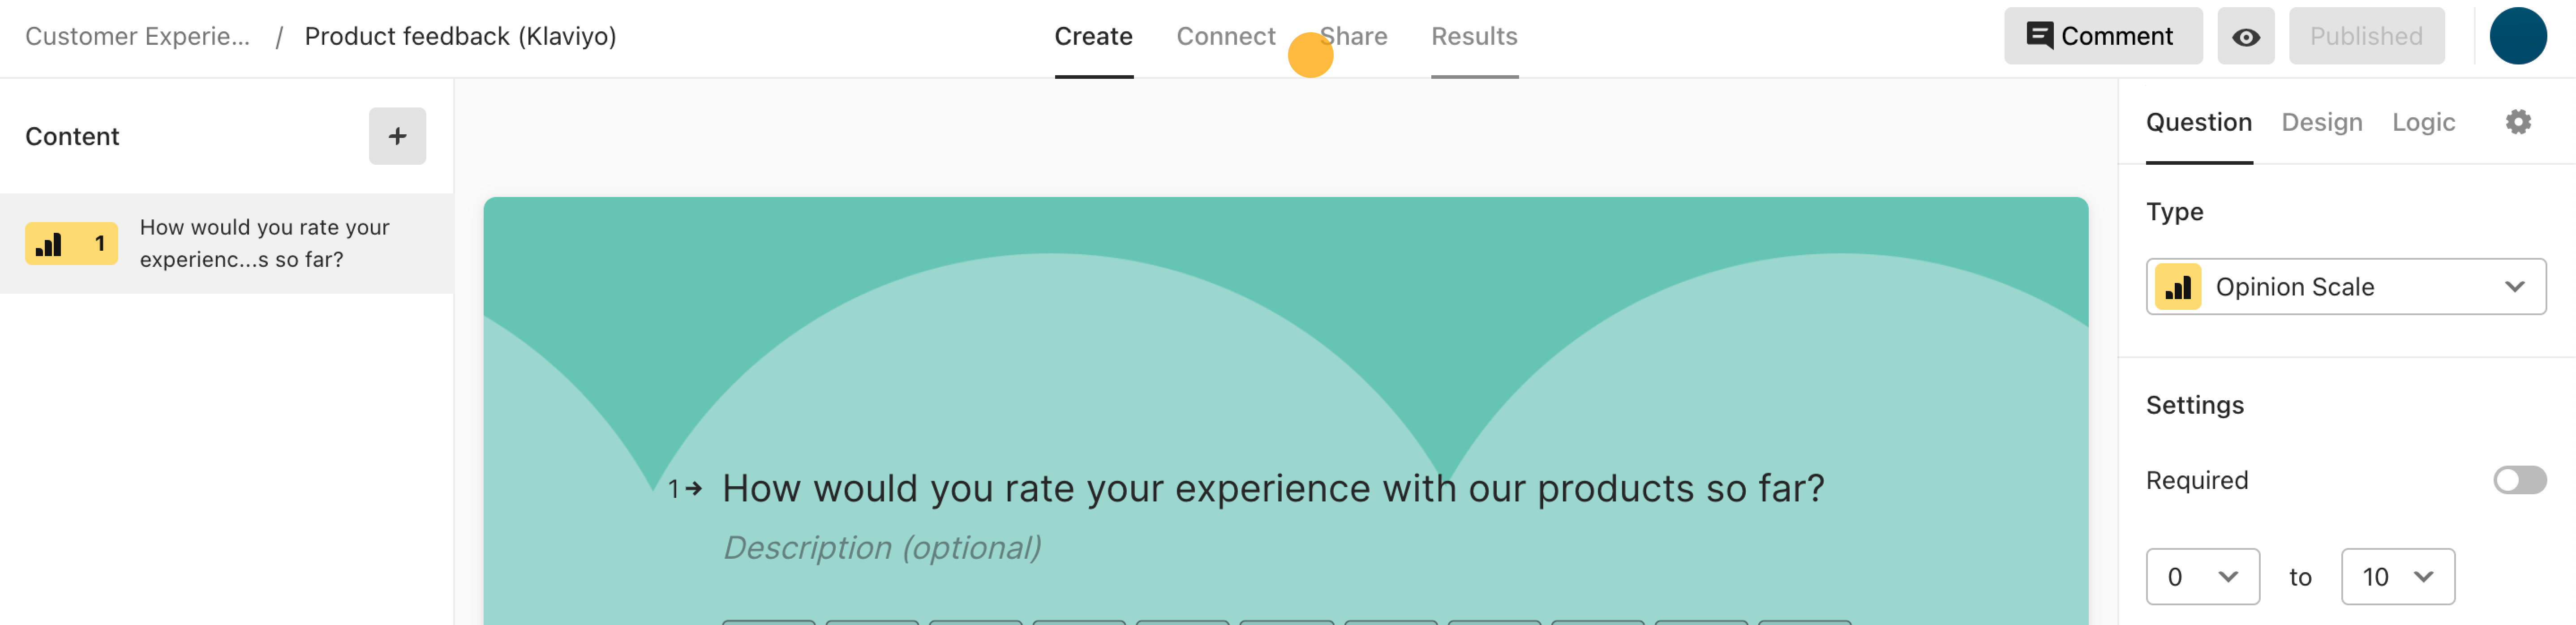Open the Logic panel tab
This screenshot has width=2576, height=625.
coord(2423,122)
